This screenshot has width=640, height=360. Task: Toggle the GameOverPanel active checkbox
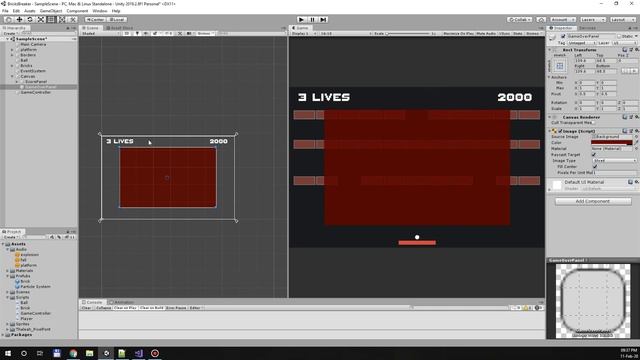563,36
